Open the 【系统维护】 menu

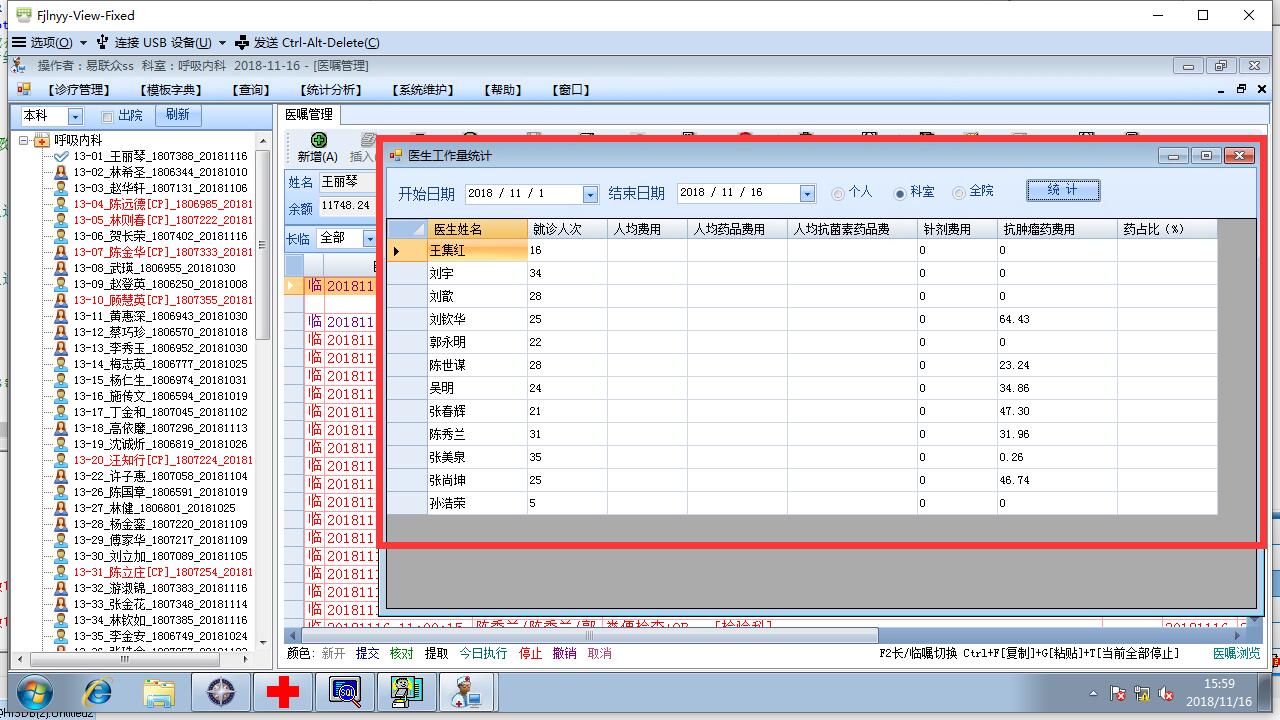click(x=423, y=90)
